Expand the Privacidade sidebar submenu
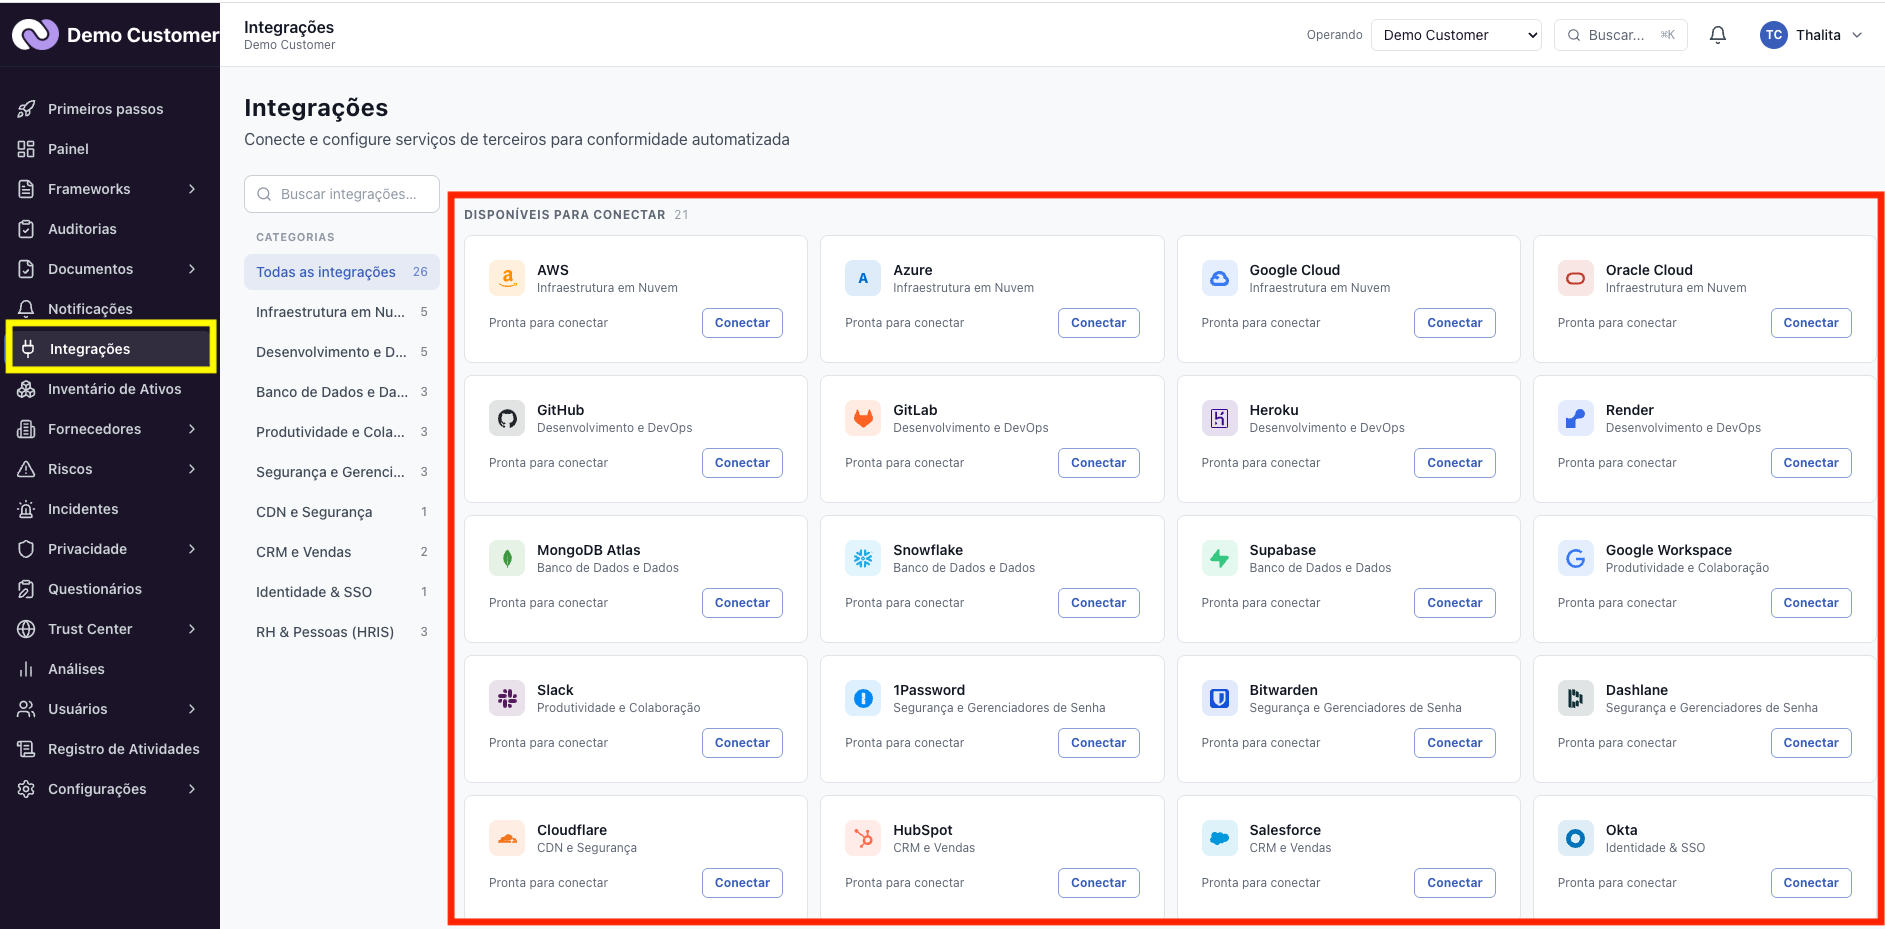 point(192,549)
